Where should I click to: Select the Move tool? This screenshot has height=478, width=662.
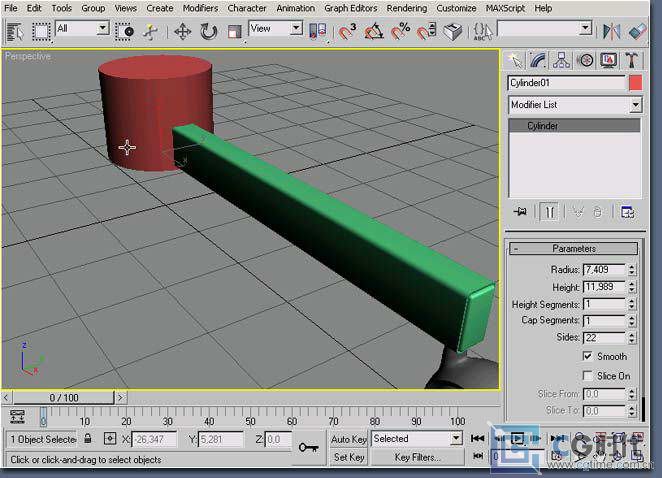183,32
